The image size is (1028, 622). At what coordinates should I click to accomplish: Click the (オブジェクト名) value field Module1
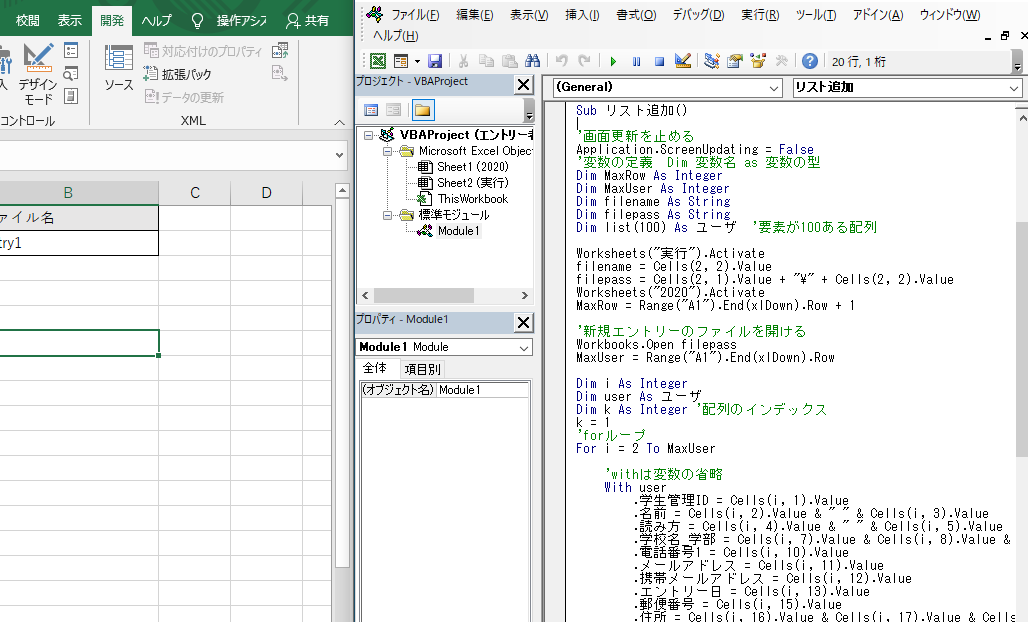[483, 390]
